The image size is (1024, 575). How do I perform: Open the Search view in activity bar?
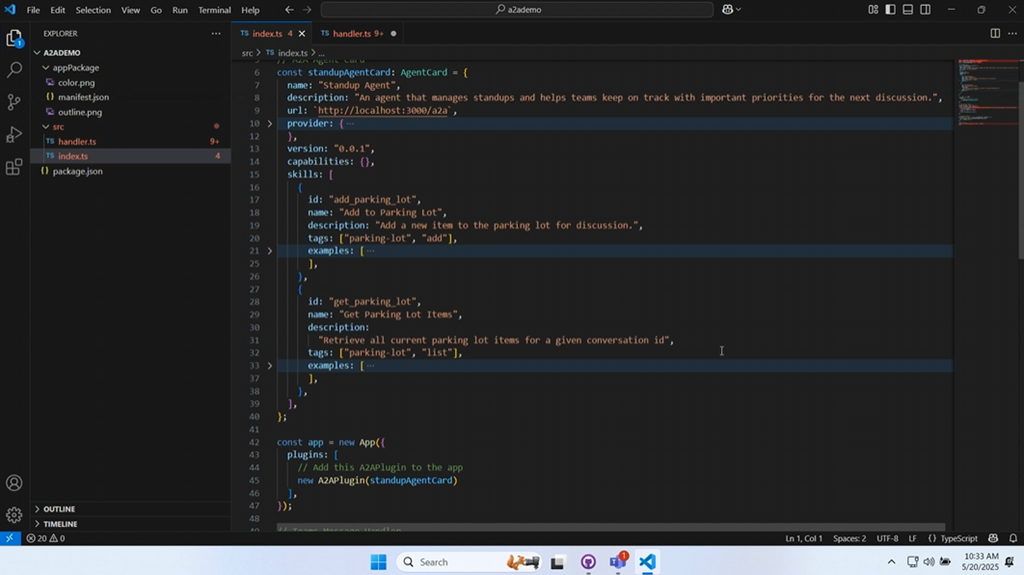click(x=14, y=70)
